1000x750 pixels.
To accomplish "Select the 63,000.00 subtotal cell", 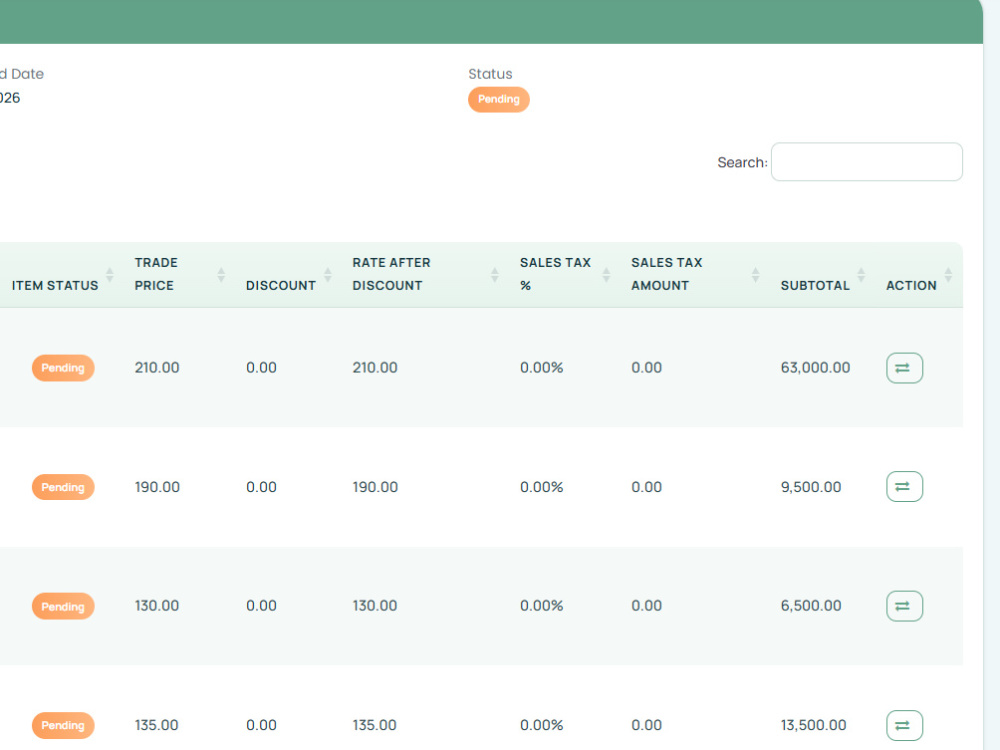I will [x=816, y=368].
